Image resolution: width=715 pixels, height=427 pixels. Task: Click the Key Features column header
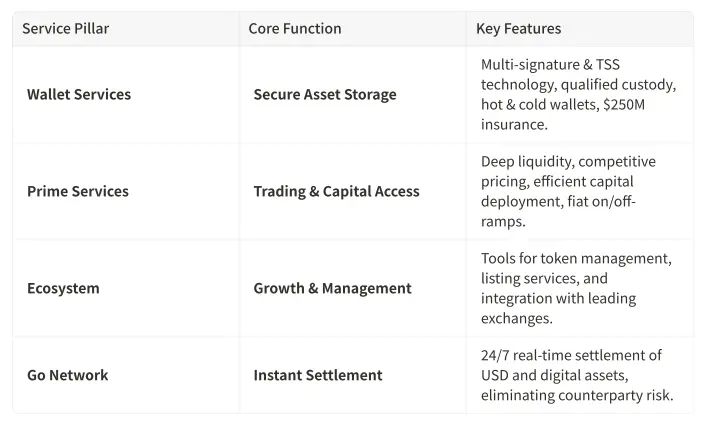point(518,29)
